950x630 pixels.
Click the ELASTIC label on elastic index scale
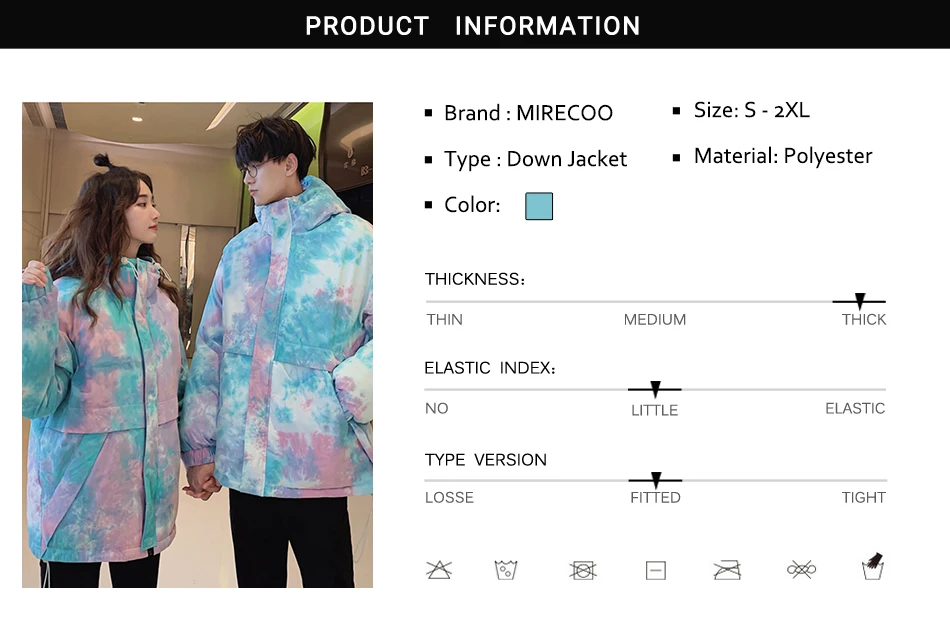click(x=855, y=408)
